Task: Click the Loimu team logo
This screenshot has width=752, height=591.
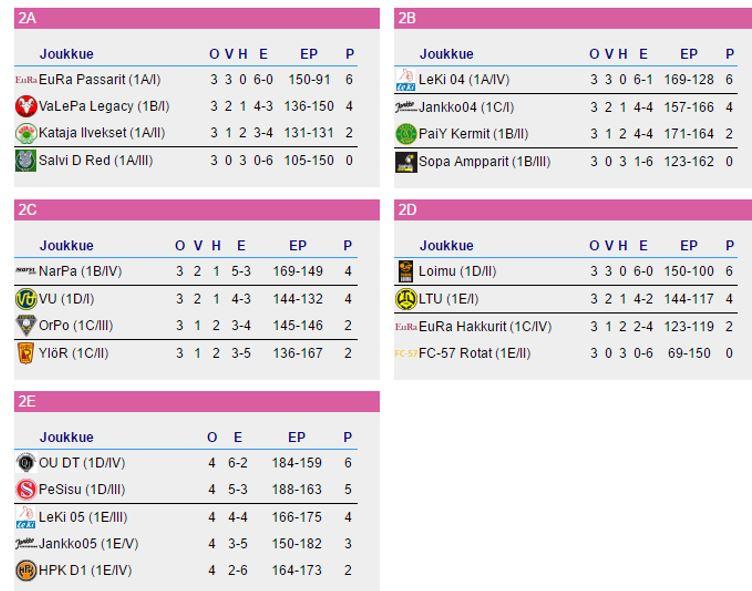Action: [x=406, y=271]
